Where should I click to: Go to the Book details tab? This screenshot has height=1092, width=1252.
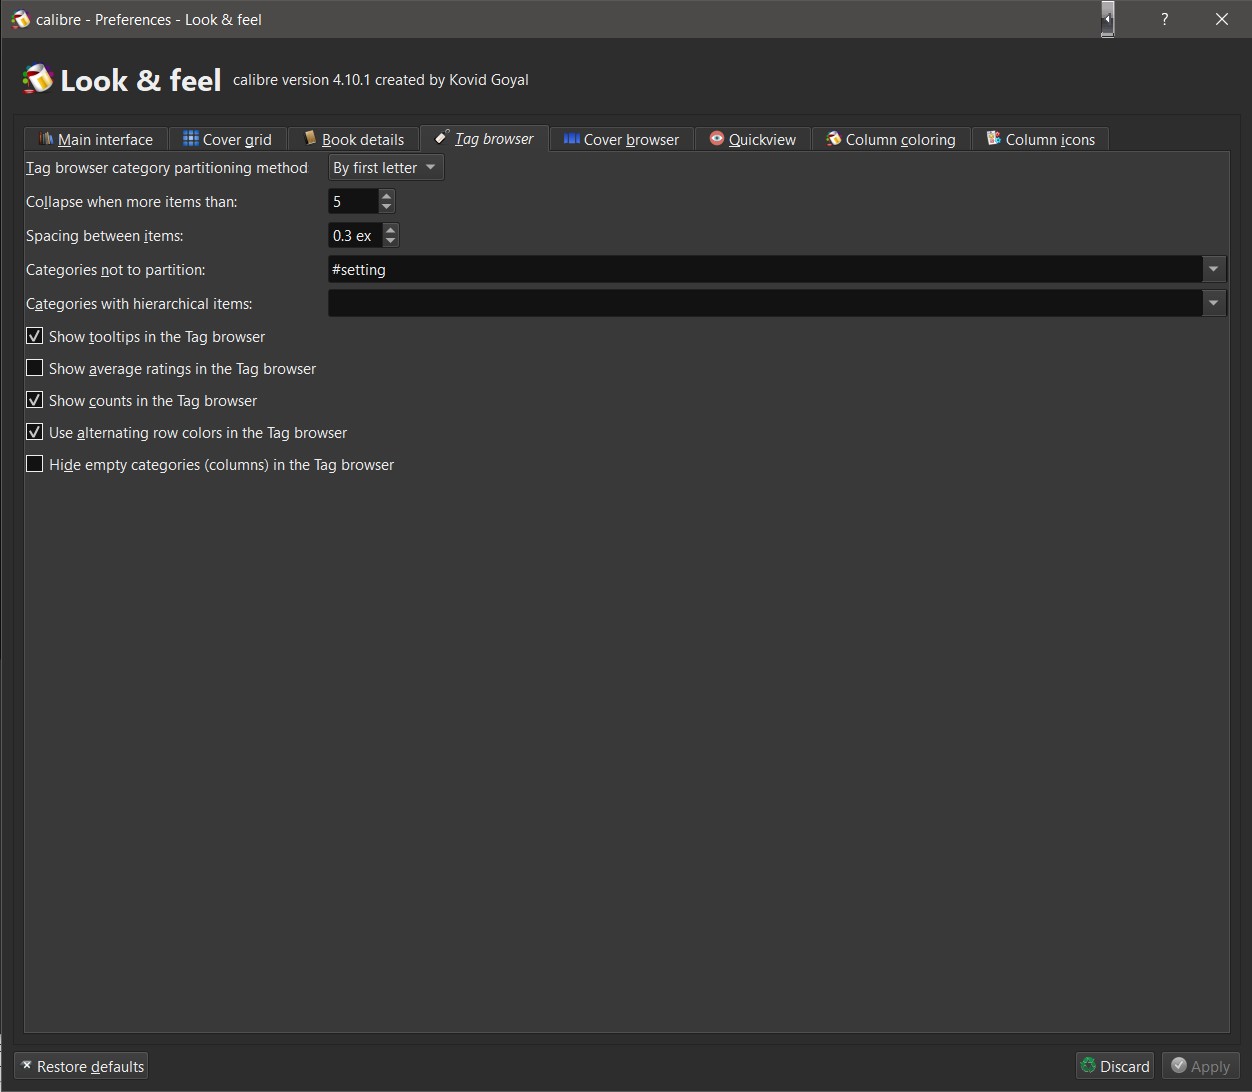click(x=353, y=139)
